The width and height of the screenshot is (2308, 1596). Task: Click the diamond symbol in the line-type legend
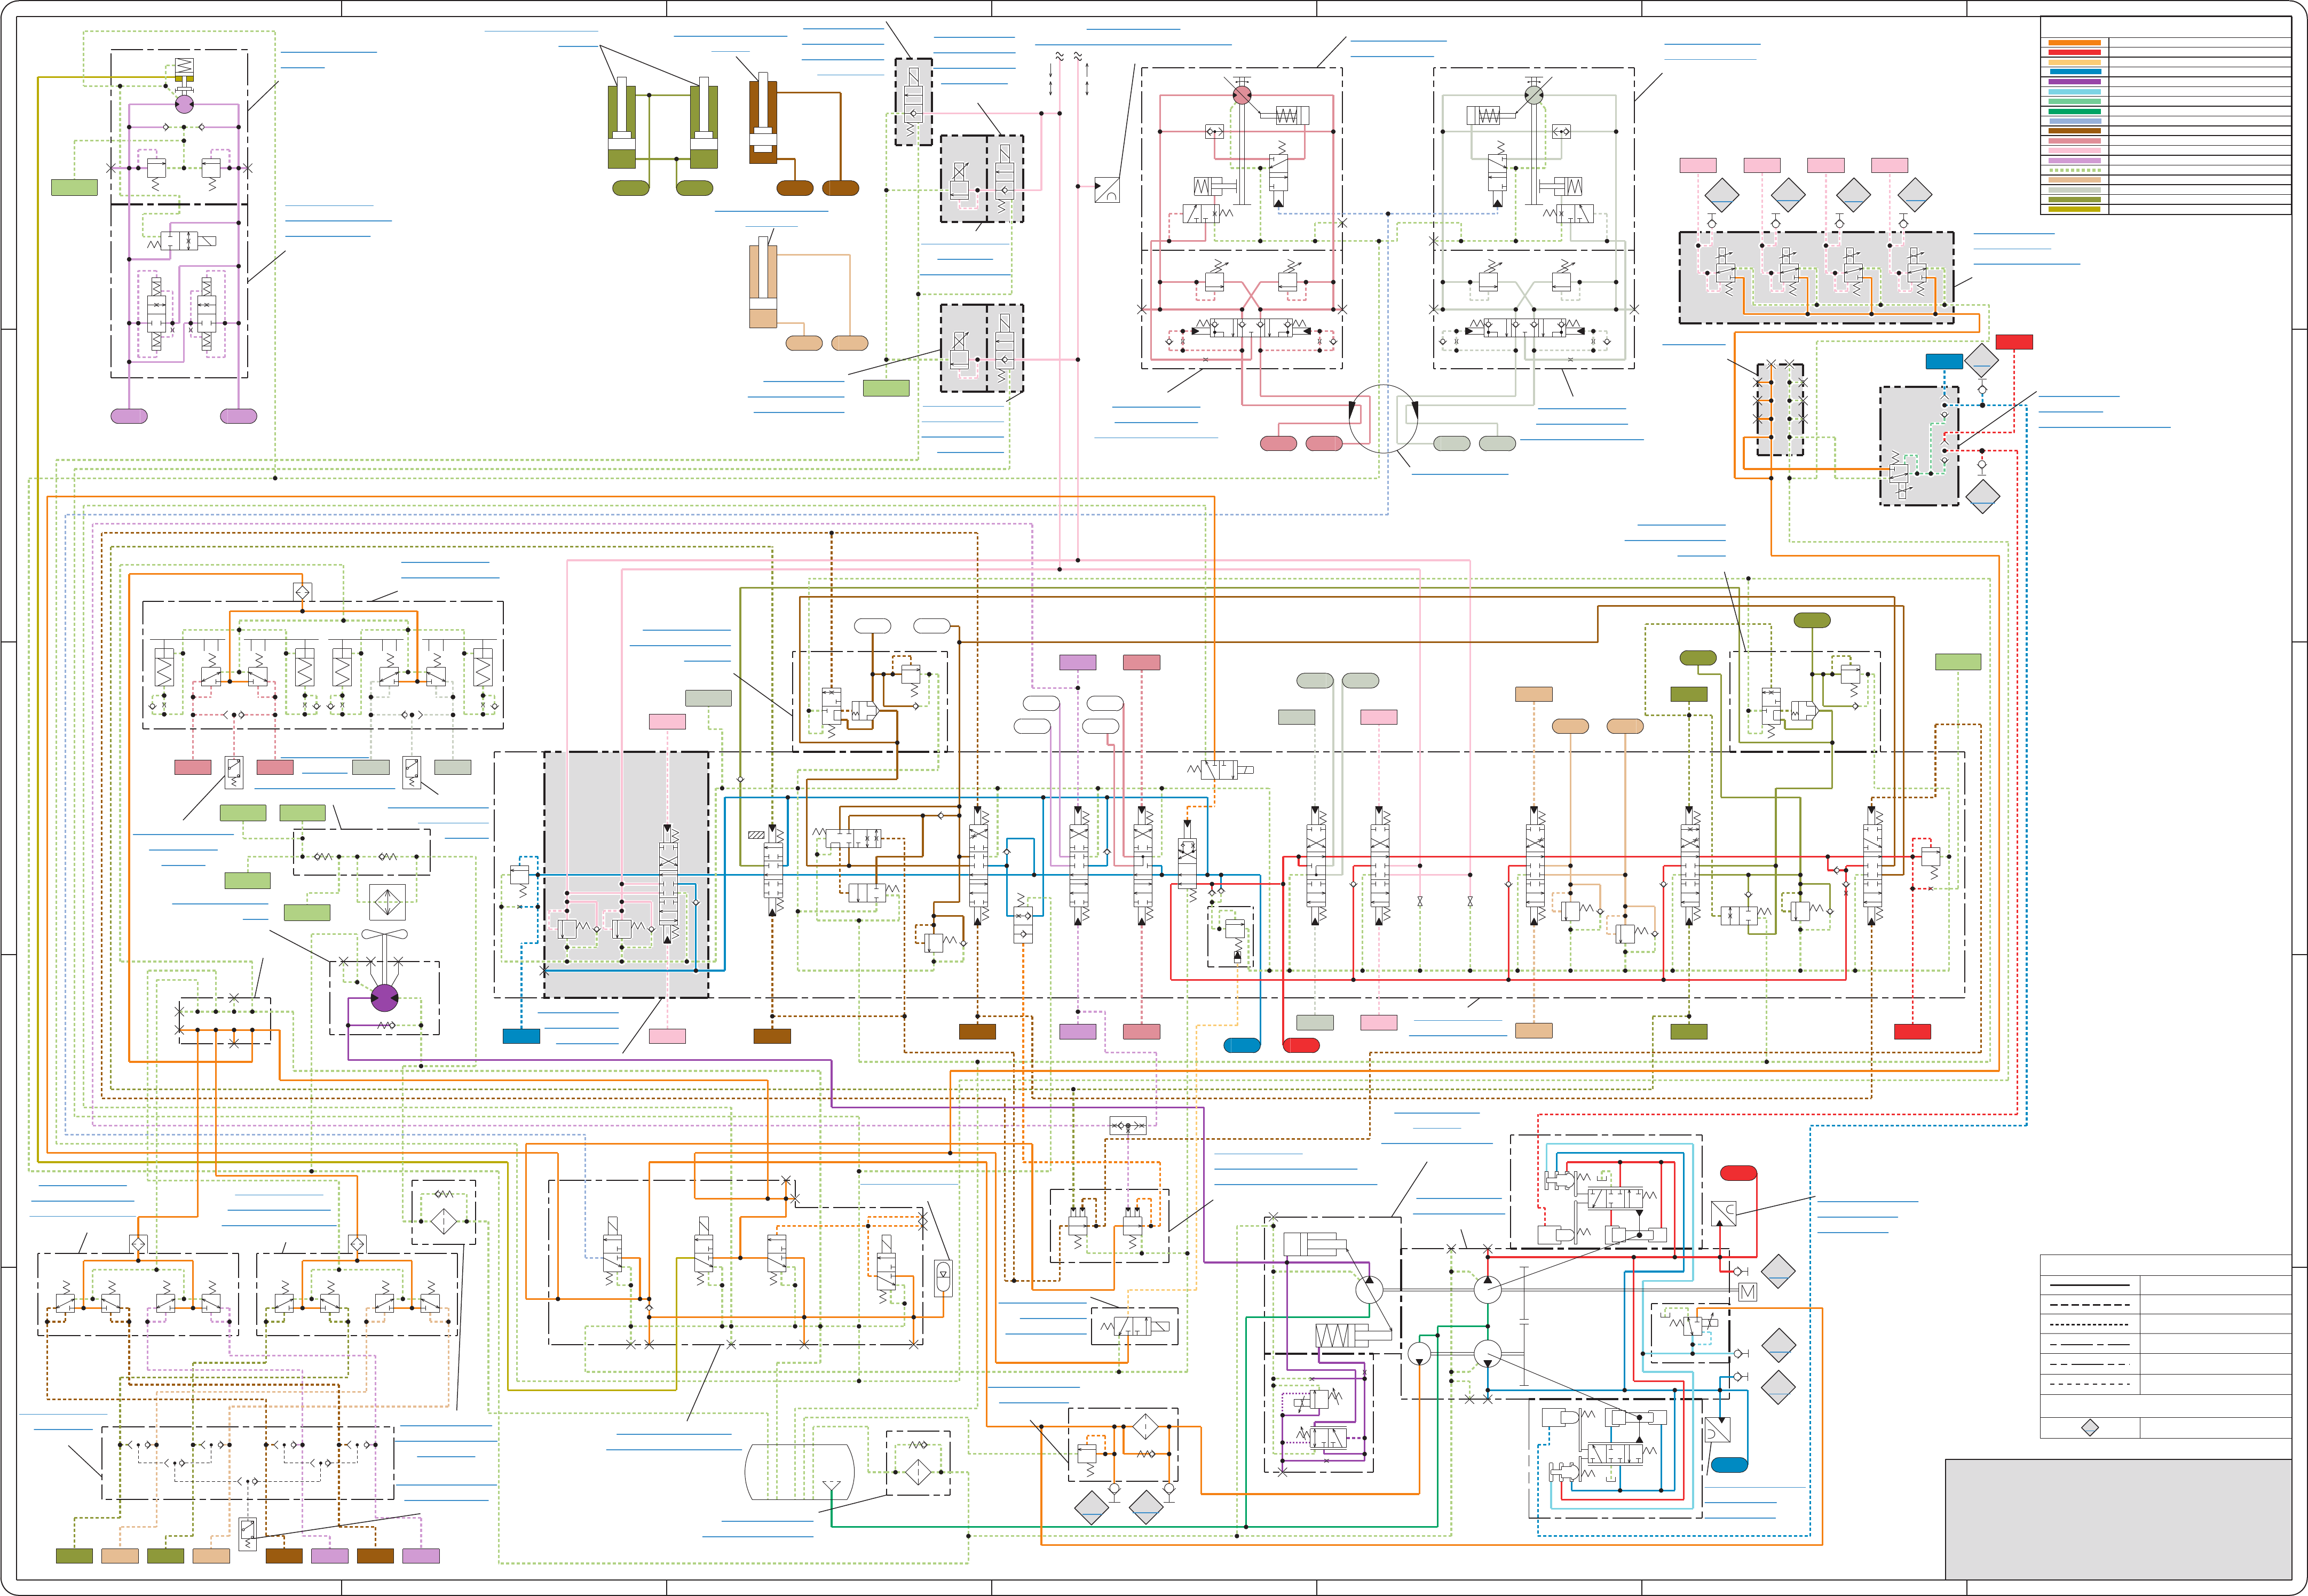click(2090, 1428)
